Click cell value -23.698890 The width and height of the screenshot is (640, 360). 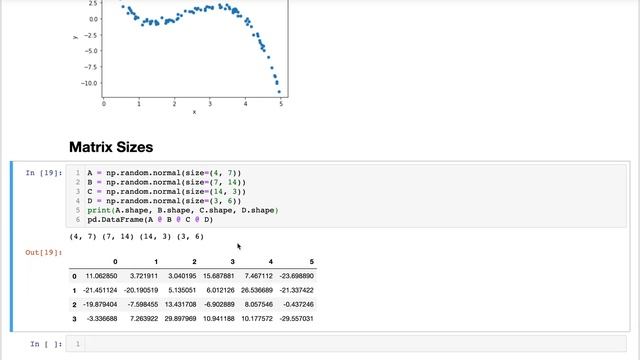(x=297, y=276)
